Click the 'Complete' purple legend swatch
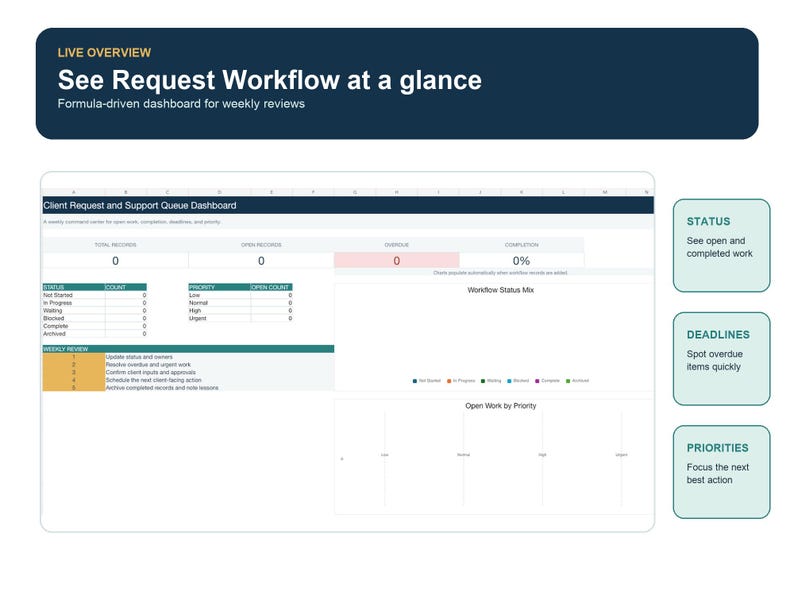This screenshot has width=794, height=596. coord(537,381)
